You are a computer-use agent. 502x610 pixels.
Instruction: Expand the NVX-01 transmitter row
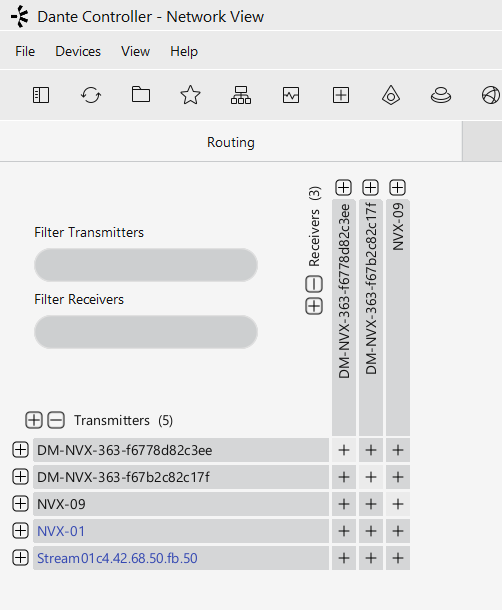[20, 531]
